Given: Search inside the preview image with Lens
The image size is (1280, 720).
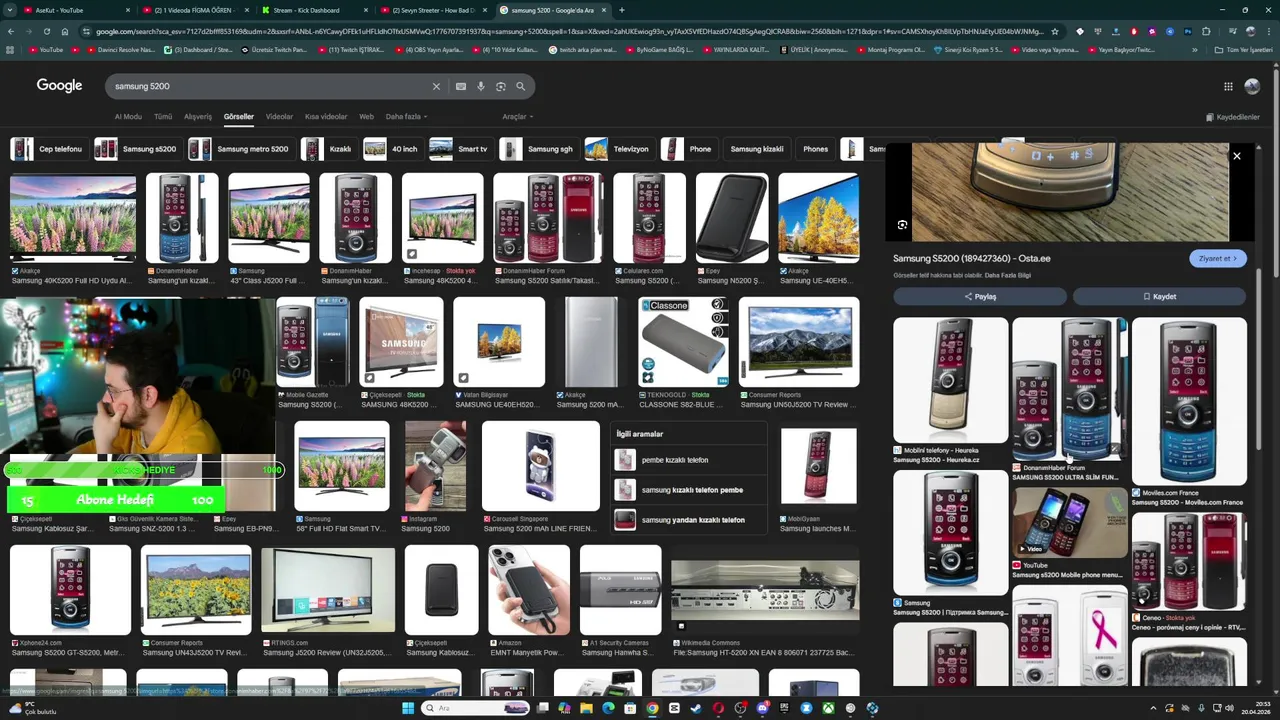Looking at the screenshot, I should 902,225.
